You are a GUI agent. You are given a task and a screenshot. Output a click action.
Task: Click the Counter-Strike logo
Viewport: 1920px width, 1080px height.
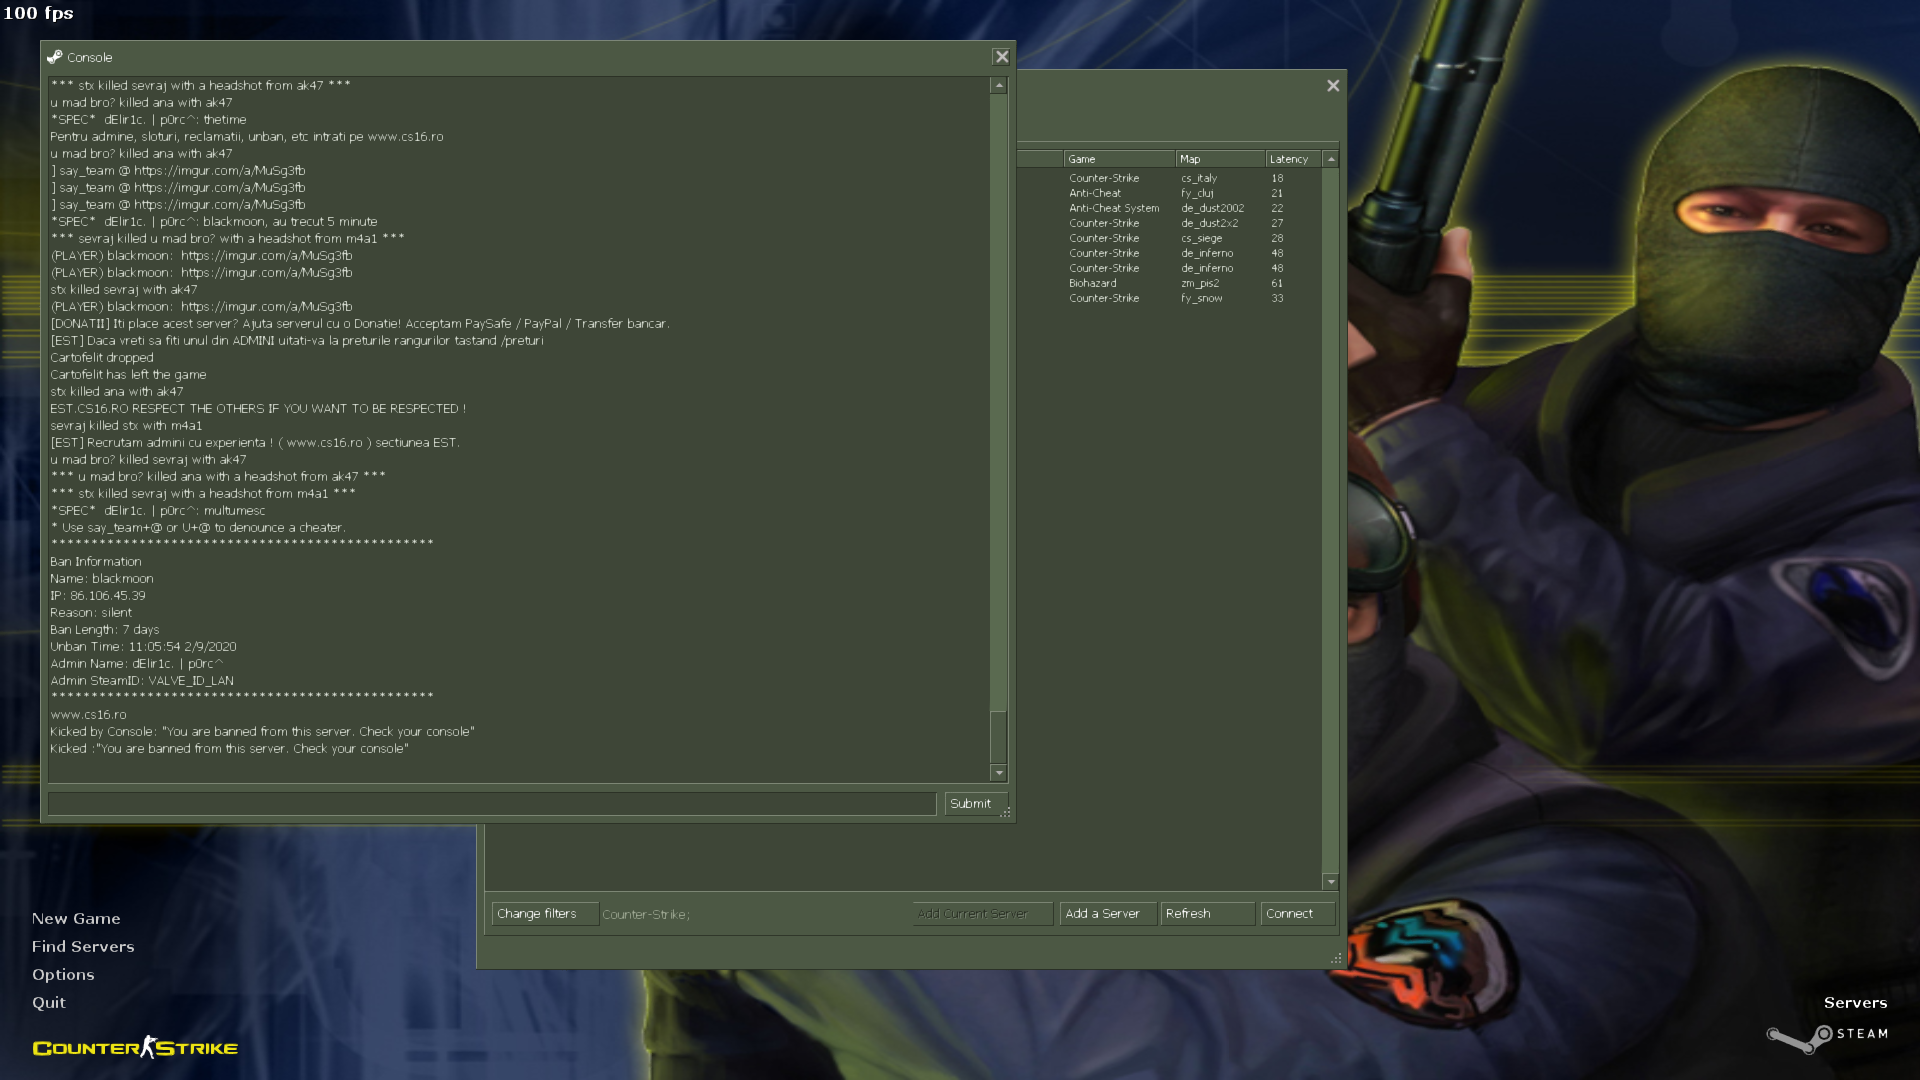tap(135, 1047)
